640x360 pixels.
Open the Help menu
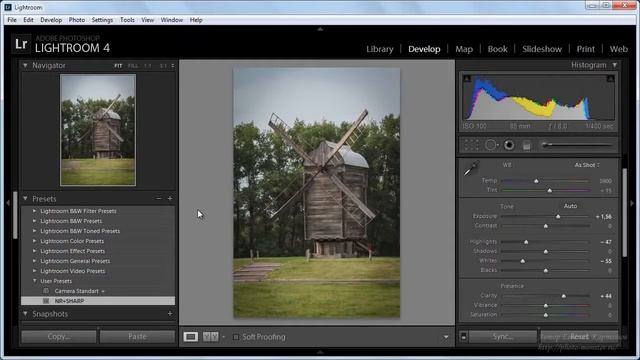(x=196, y=20)
